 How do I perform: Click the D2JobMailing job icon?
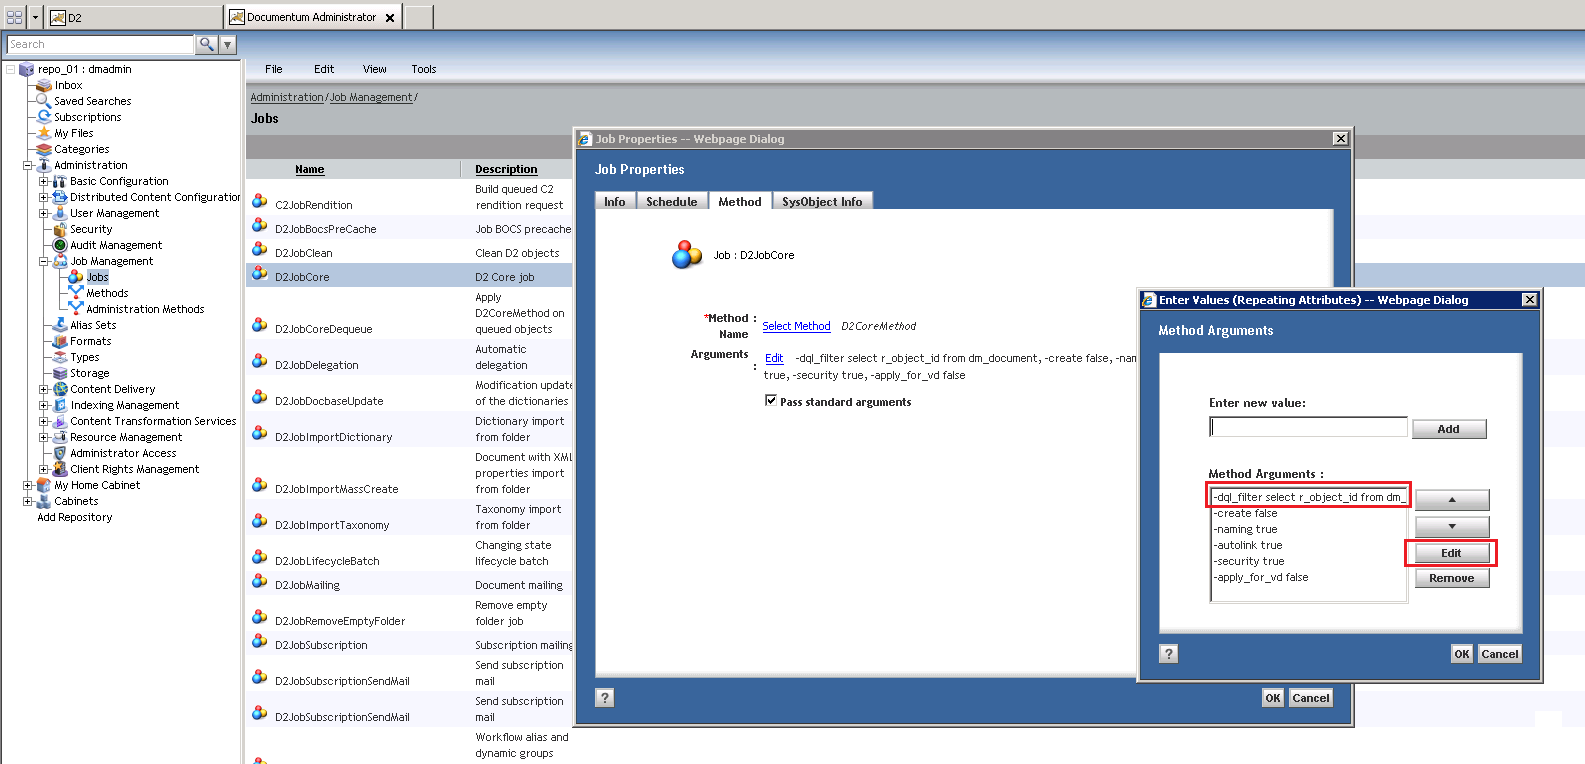(260, 581)
